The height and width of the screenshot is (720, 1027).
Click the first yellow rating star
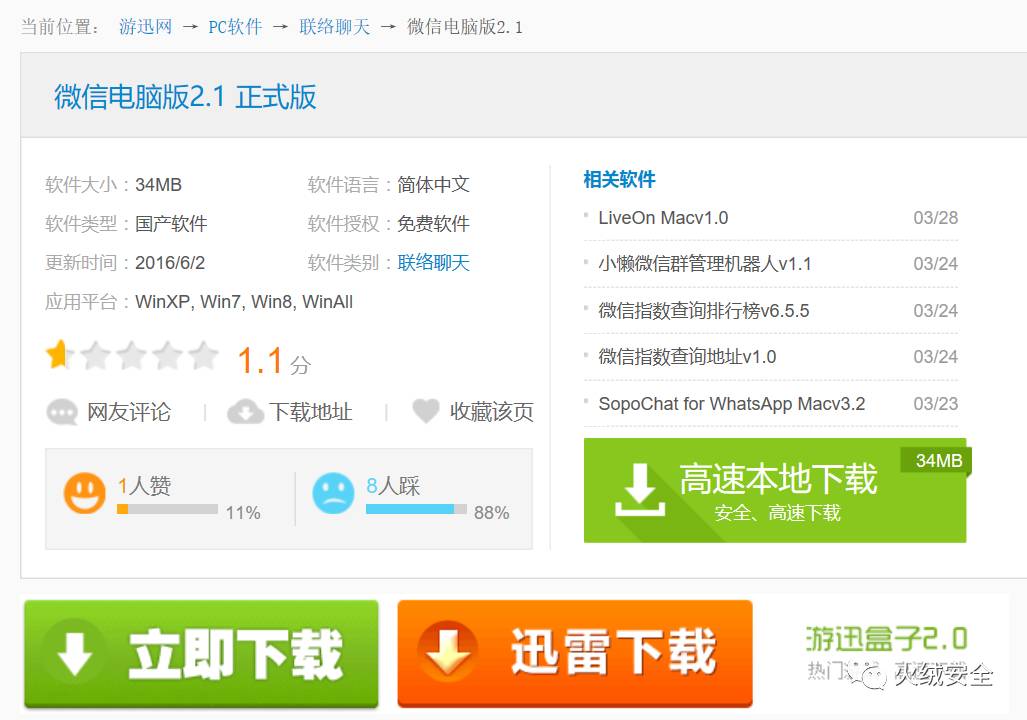[x=59, y=355]
